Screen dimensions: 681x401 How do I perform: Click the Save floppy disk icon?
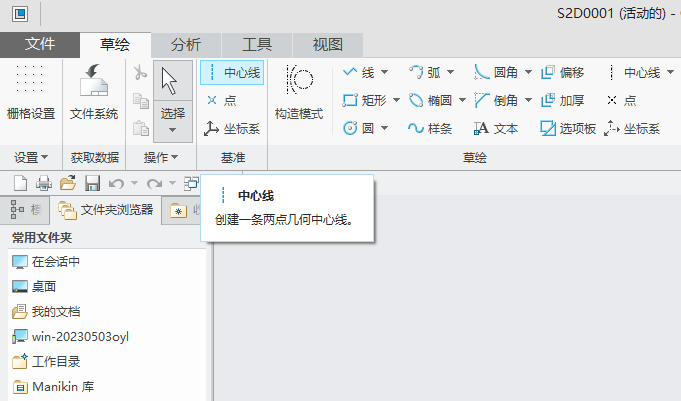(x=93, y=183)
